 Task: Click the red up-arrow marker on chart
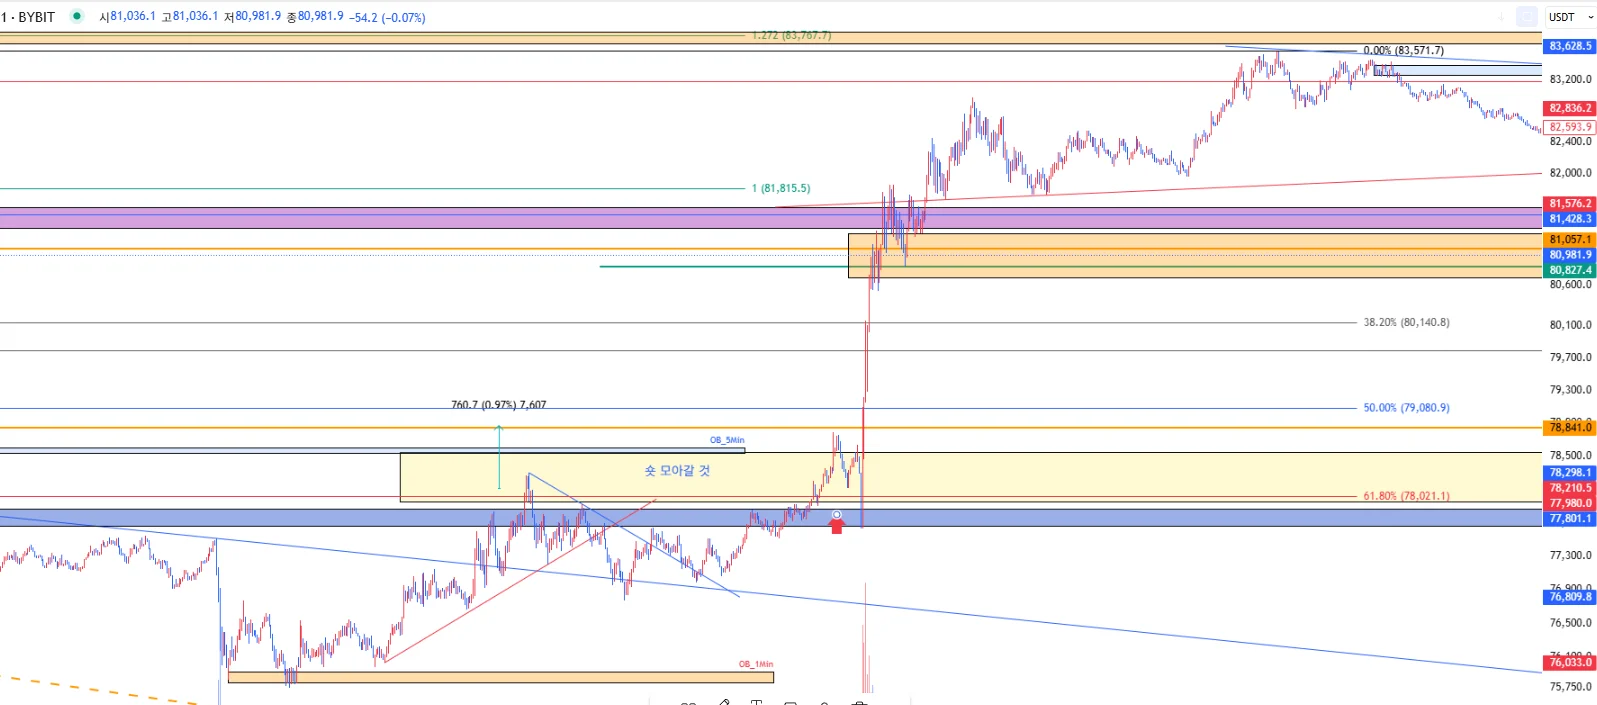(837, 525)
